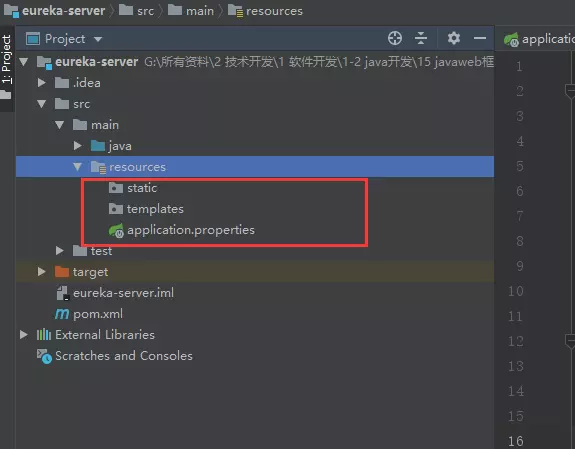Expand the test folder arrow

[59, 251]
